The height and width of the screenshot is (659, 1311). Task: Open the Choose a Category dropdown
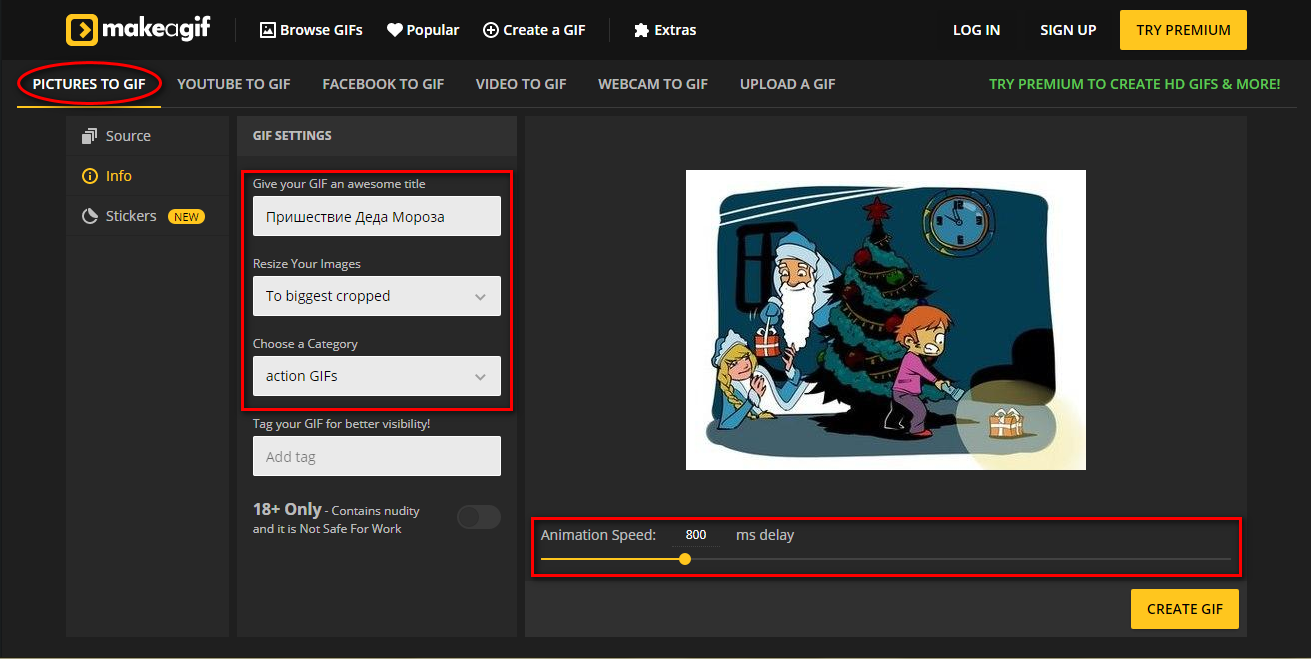pyautogui.click(x=377, y=376)
